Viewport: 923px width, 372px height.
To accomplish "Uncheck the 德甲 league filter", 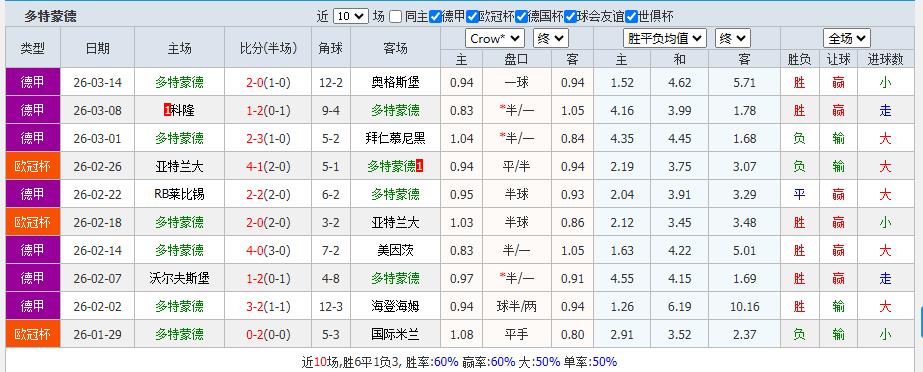I will click(435, 16).
